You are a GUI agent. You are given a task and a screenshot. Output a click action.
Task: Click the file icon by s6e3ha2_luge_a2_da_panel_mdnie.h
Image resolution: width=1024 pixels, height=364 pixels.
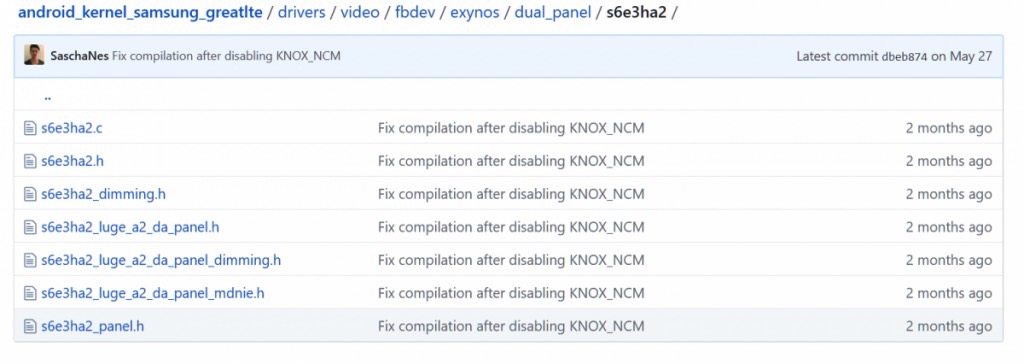point(29,293)
